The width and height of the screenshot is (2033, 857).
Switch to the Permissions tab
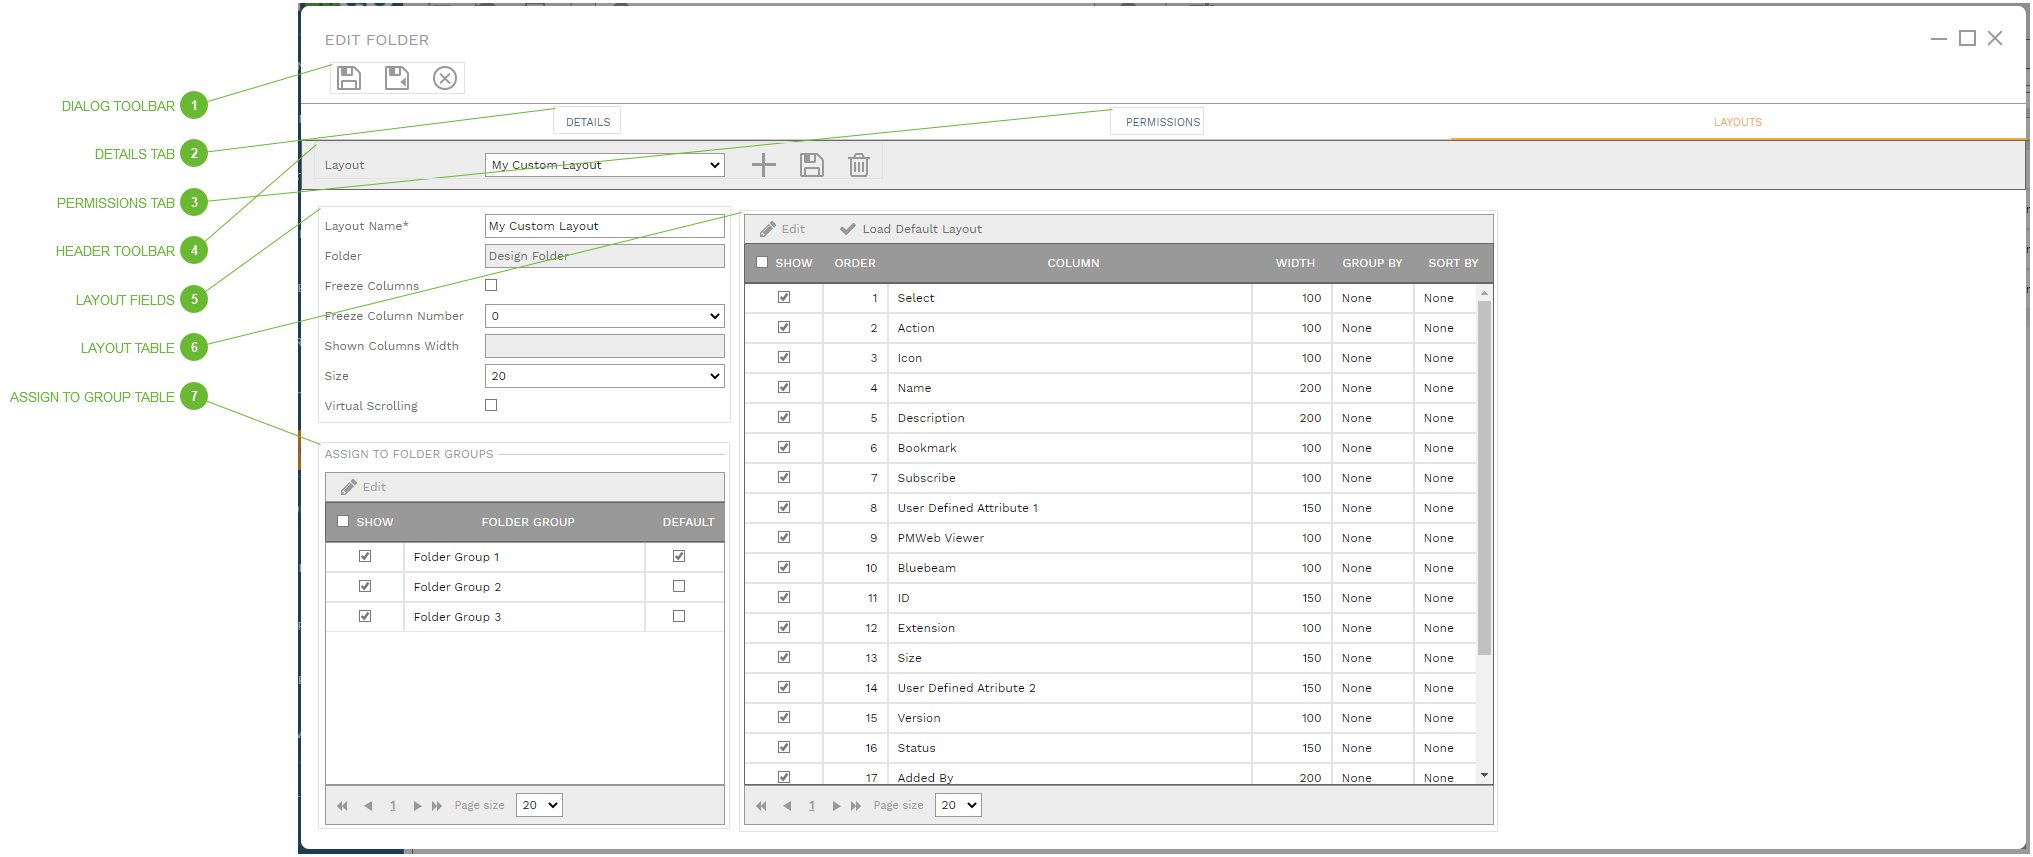click(1163, 122)
